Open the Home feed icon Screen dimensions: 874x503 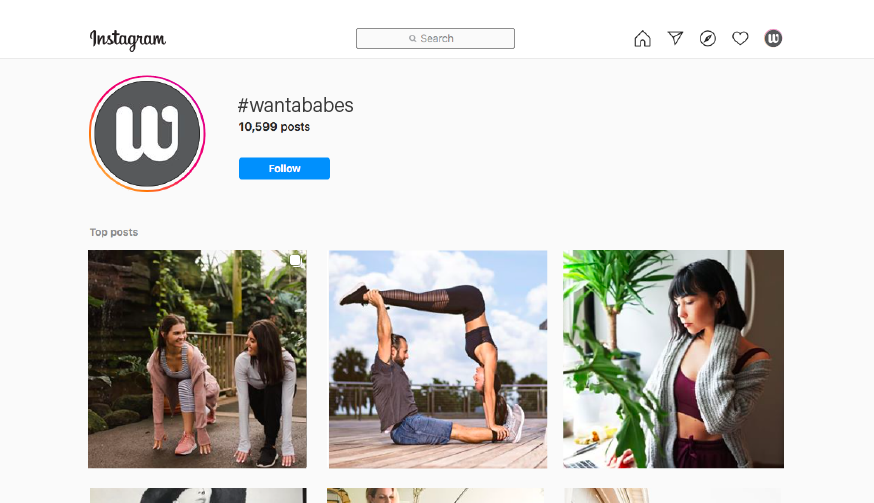(642, 38)
